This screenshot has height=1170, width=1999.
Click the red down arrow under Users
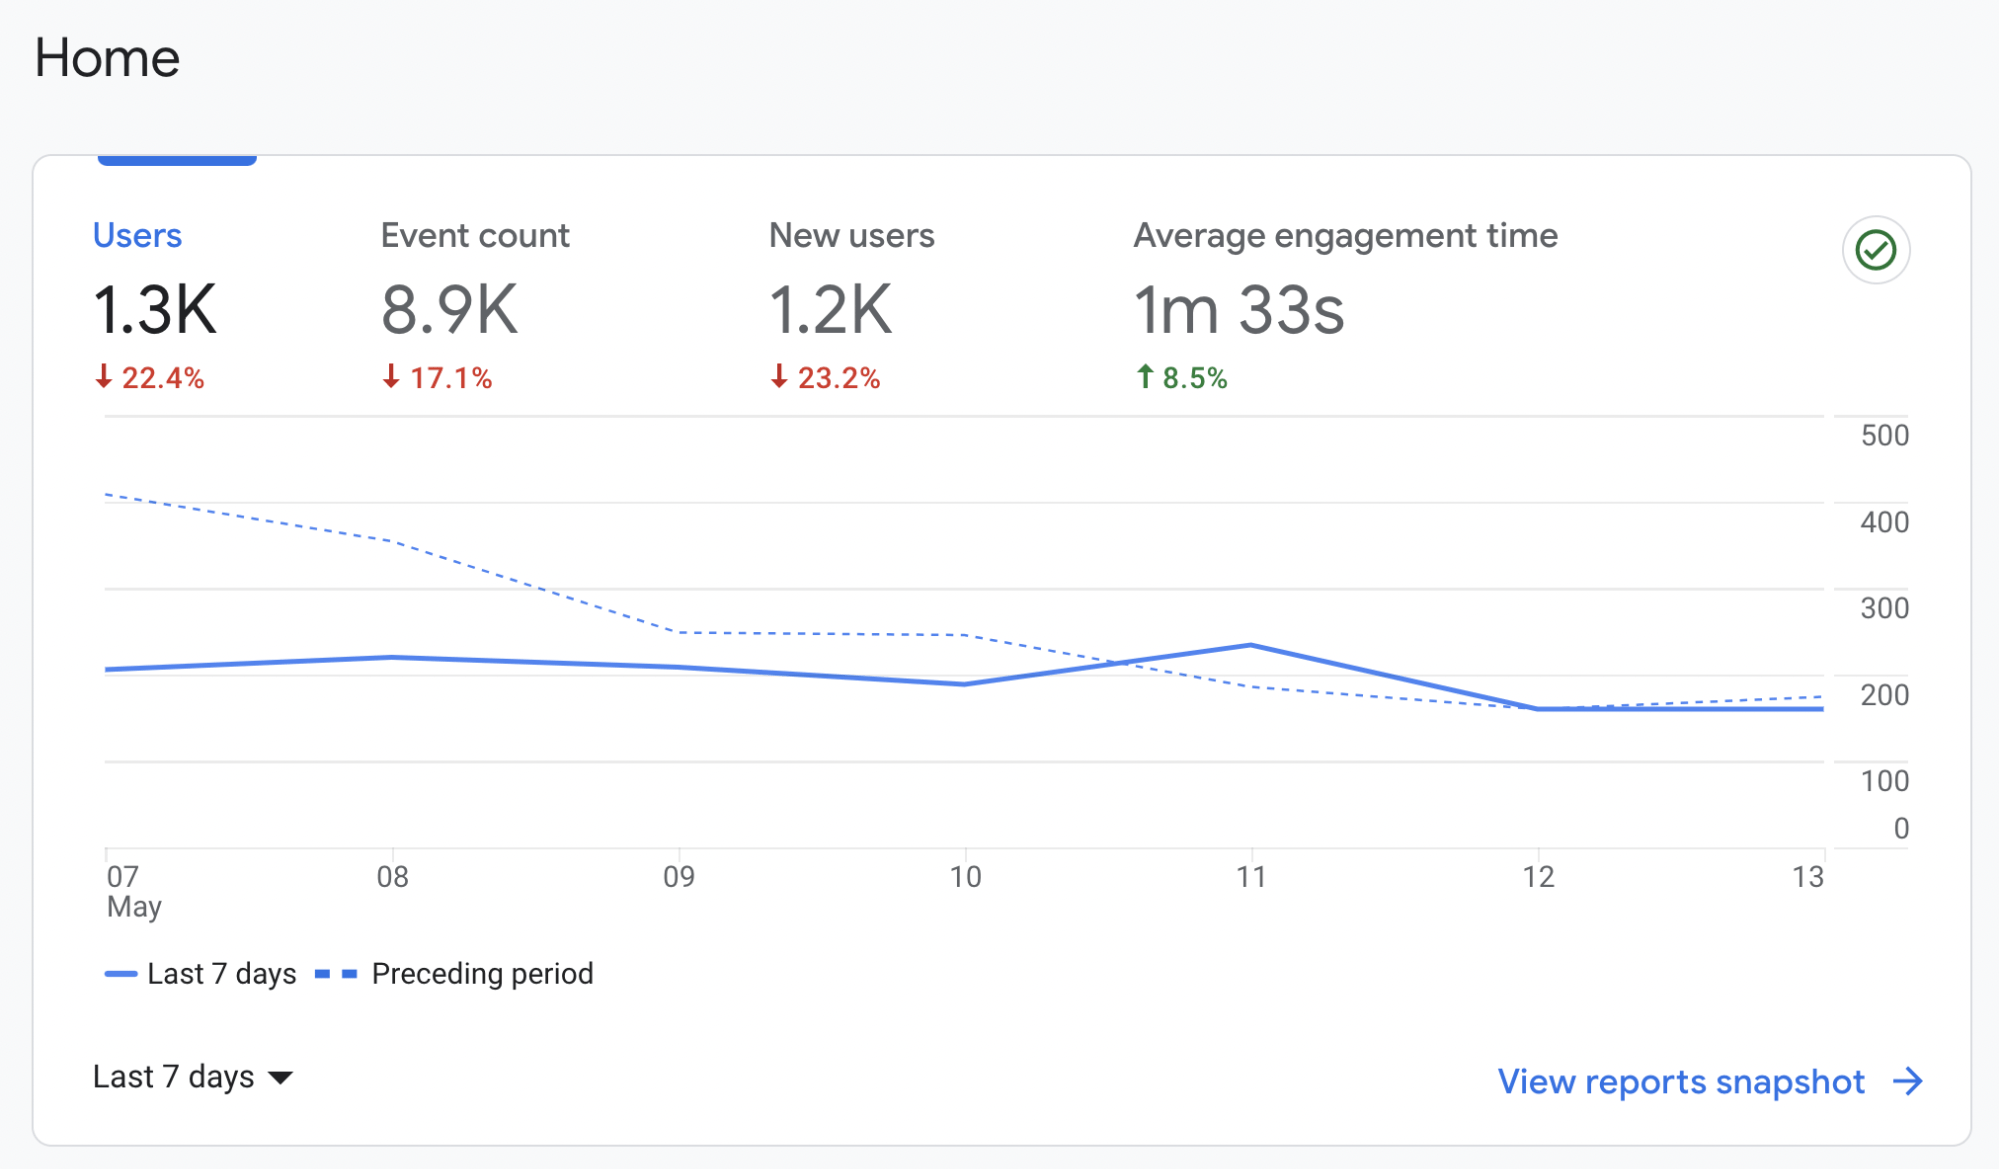[105, 378]
